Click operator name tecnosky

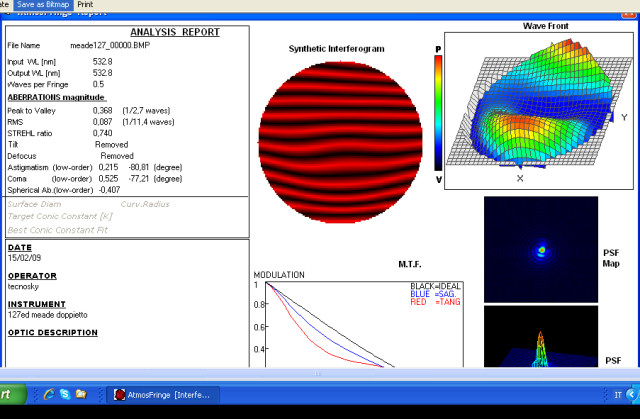click(23, 287)
